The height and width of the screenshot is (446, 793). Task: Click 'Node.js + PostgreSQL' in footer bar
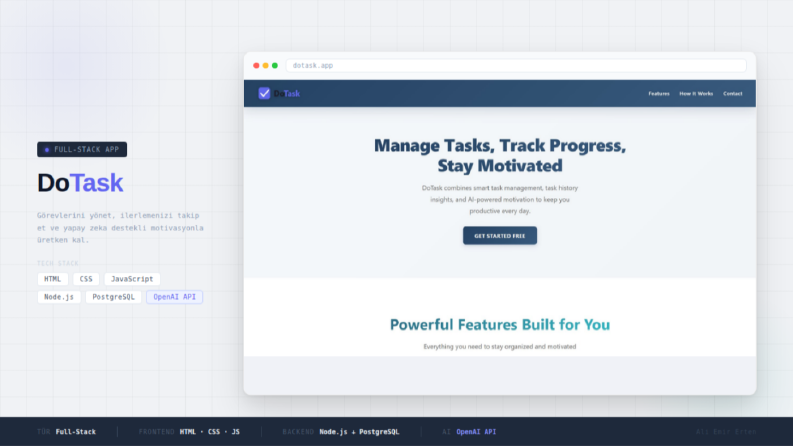pyautogui.click(x=359, y=432)
